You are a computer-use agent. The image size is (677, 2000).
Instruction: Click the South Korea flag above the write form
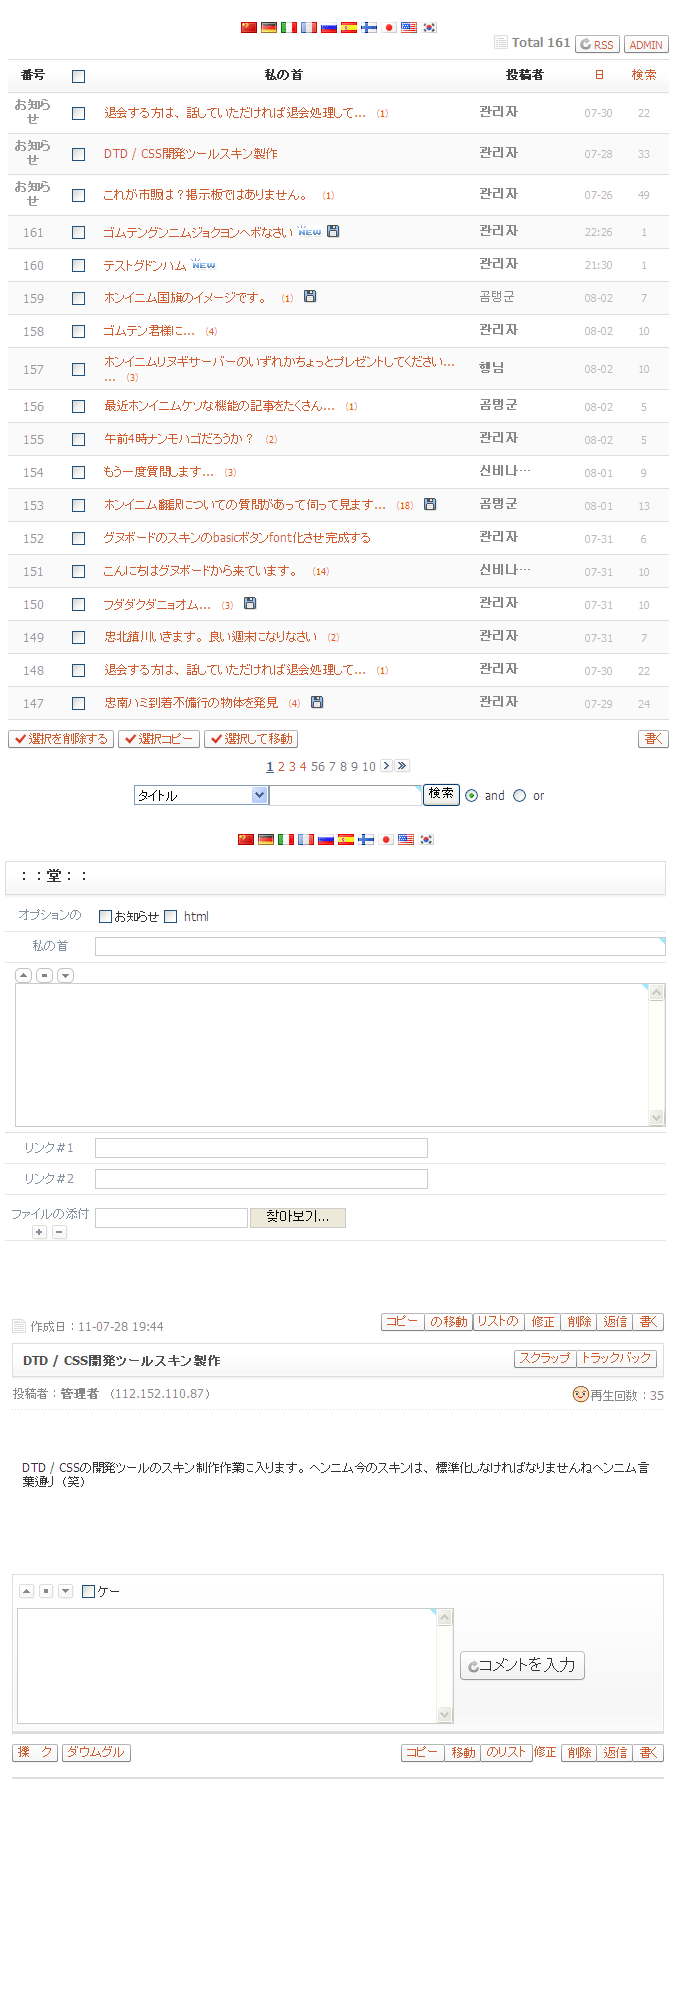click(426, 839)
